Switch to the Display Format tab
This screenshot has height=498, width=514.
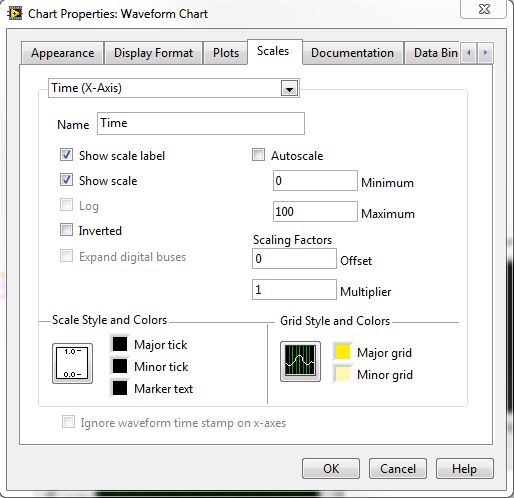point(153,53)
